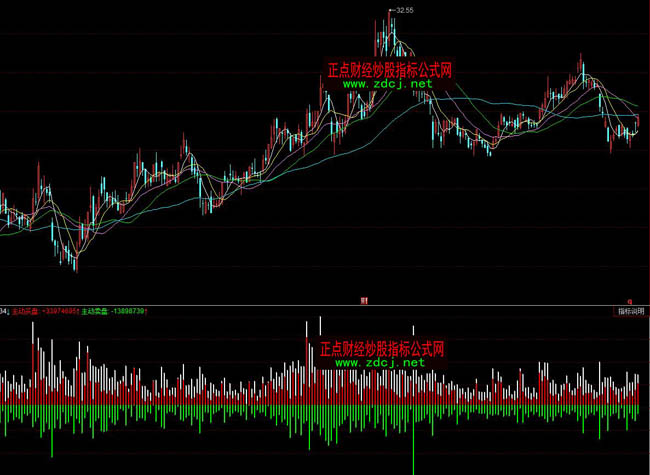Screen dimensions: 650x475
Task: Click the red 'q' marker at the chart's right edge
Action: click(630, 299)
